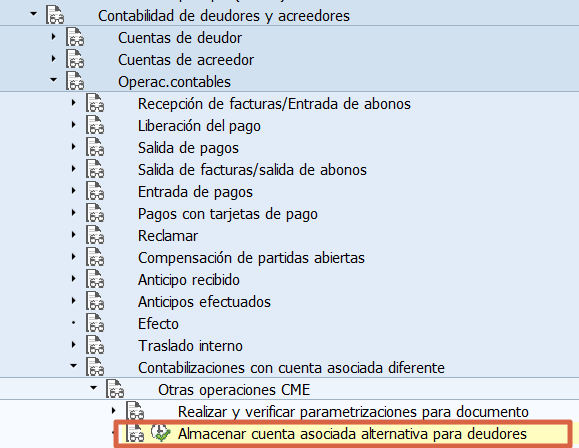The height and width of the screenshot is (448, 579).
Task: Click the Anticipos efectuados tree entry
Action: 204,302
